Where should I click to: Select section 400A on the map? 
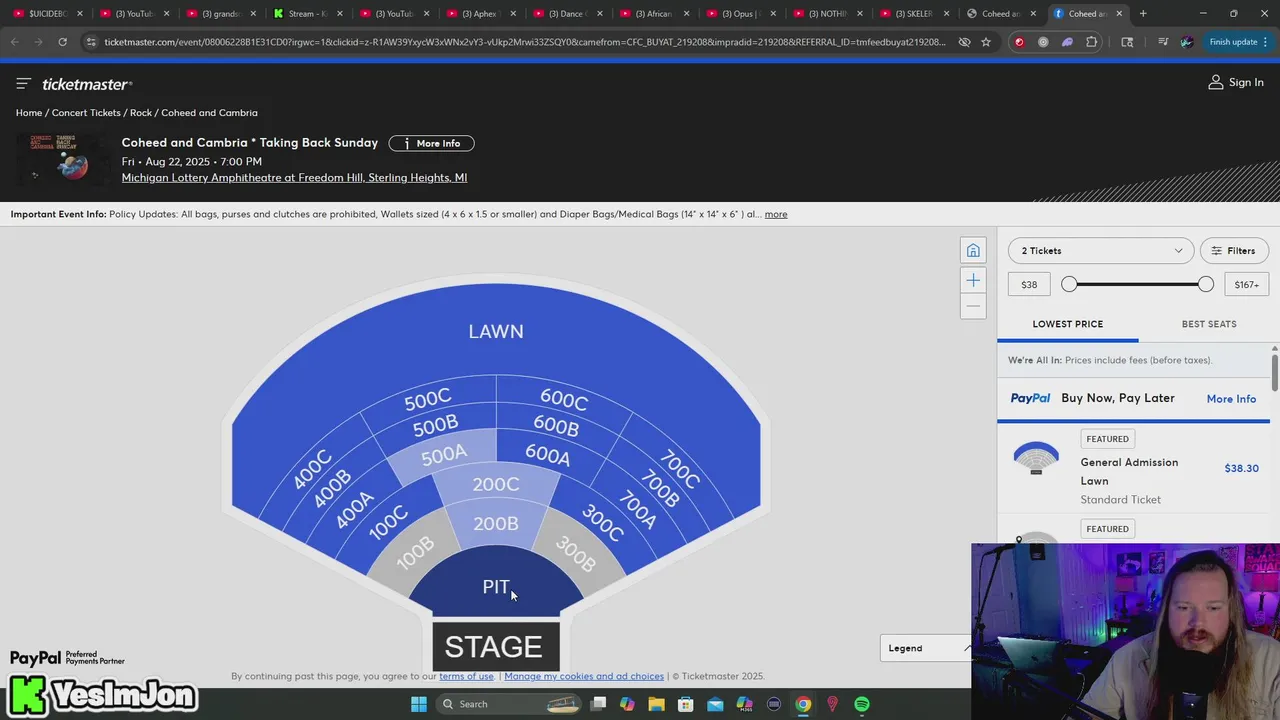[x=354, y=510]
